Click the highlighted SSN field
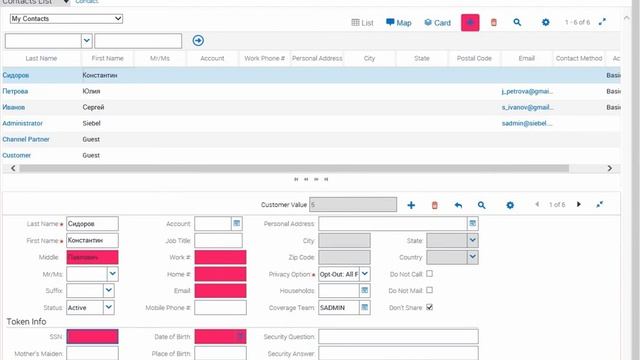640x360 pixels. point(92,337)
